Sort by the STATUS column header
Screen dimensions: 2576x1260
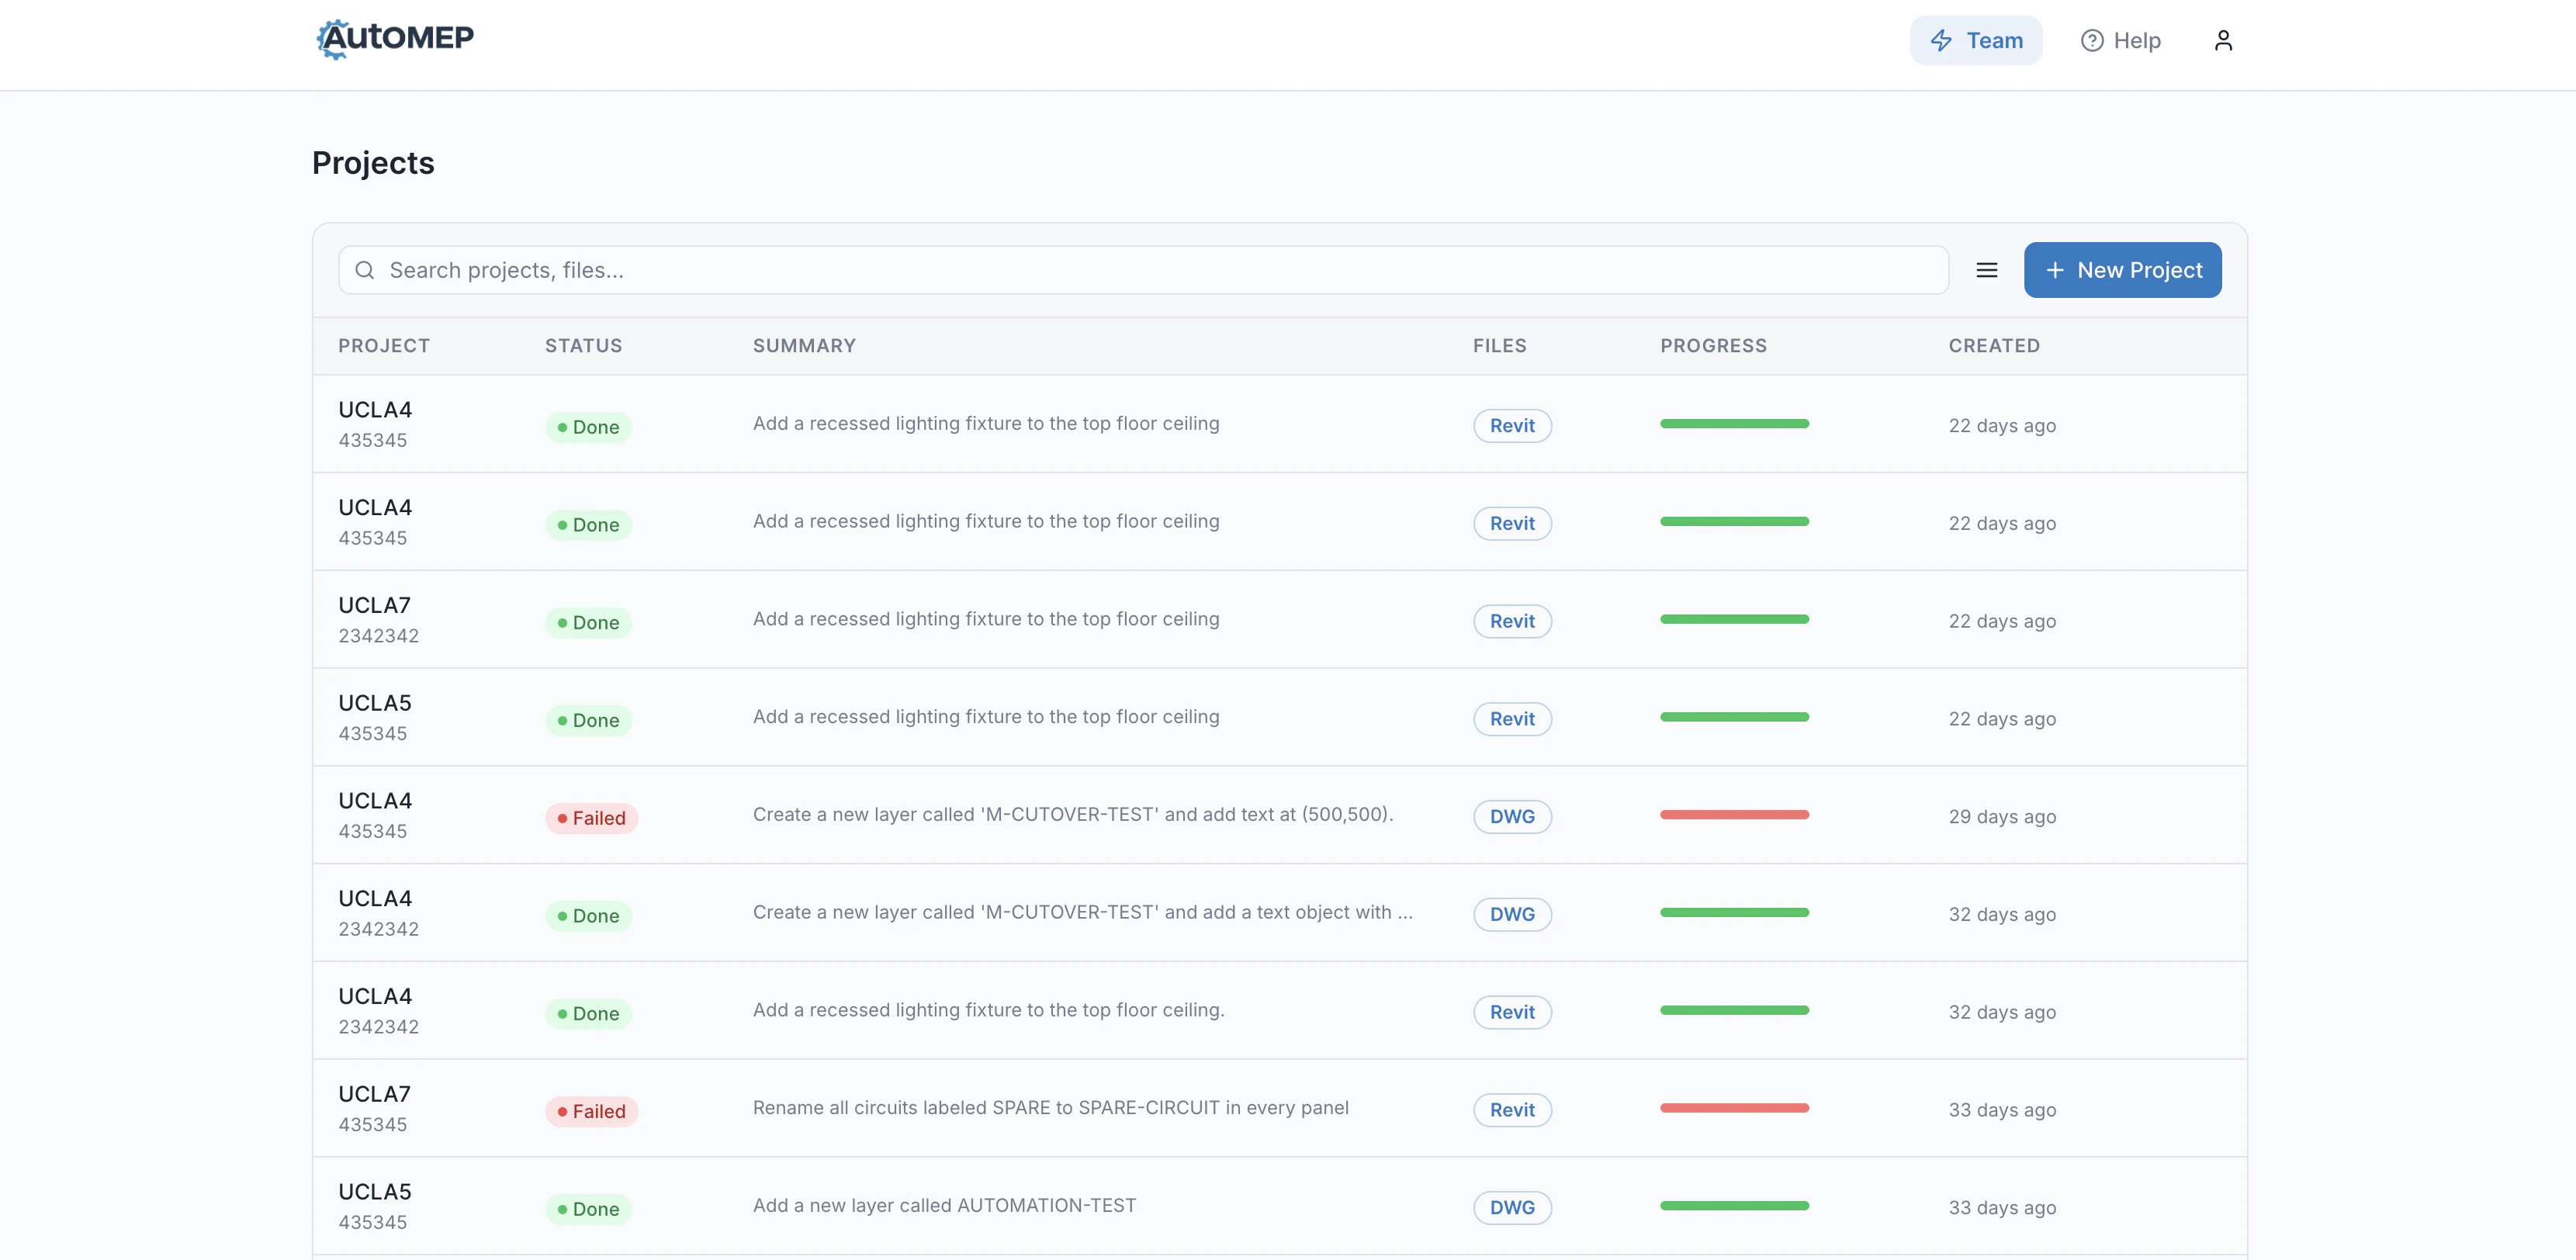coord(583,346)
